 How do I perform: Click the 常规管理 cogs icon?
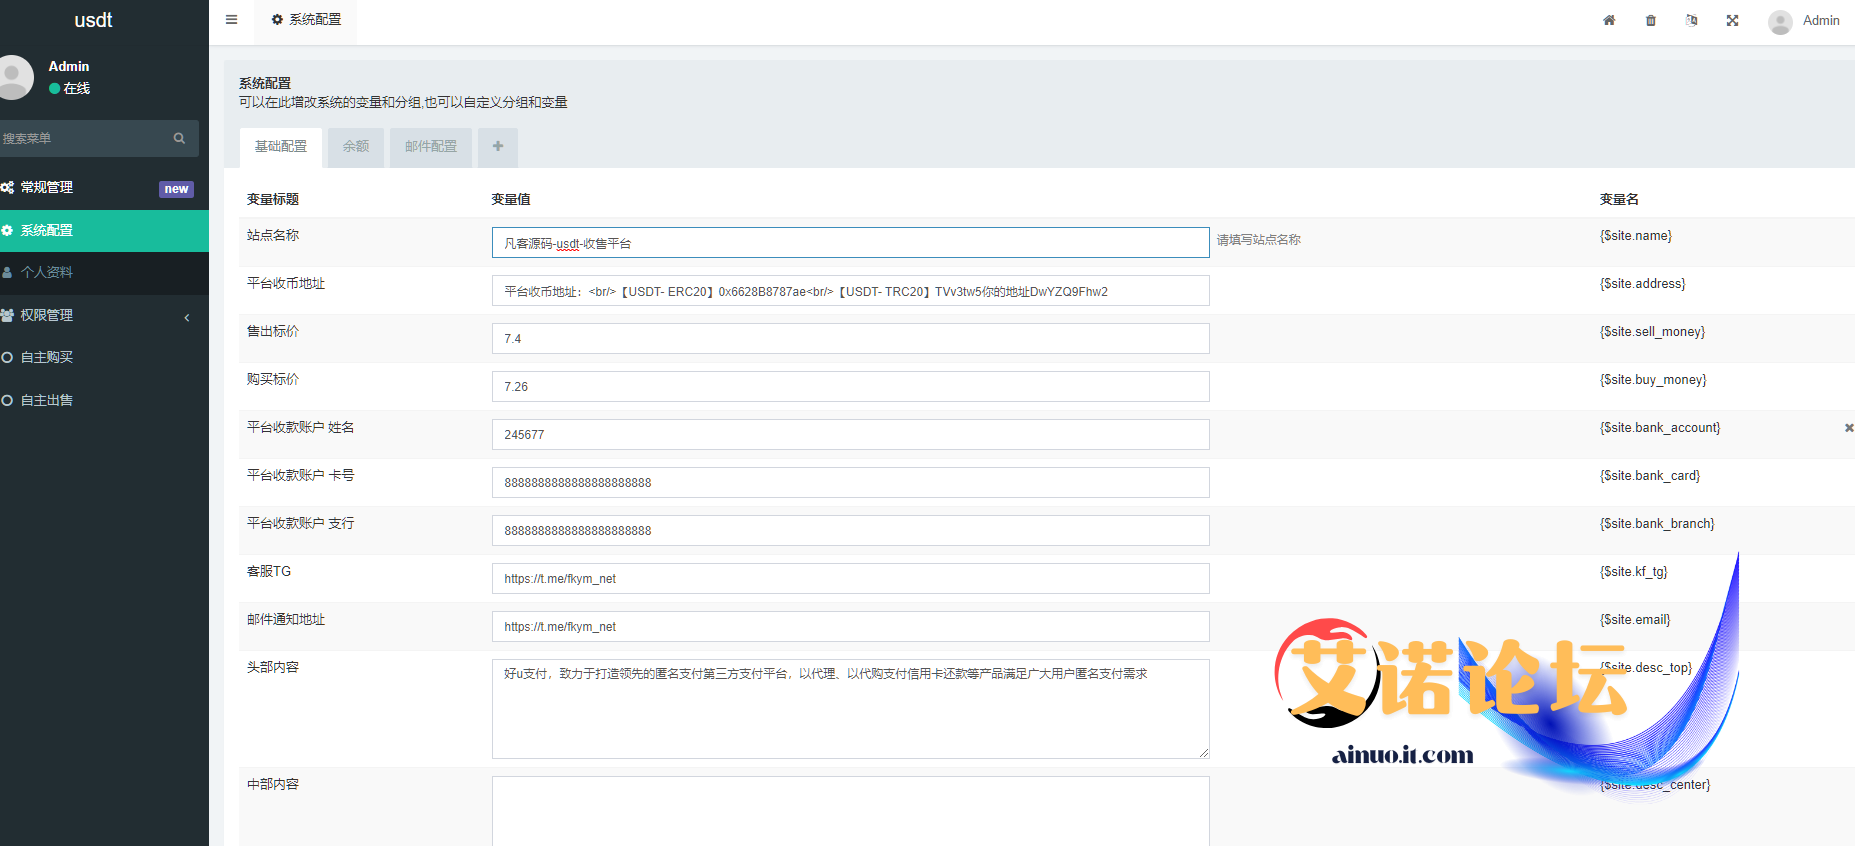7,188
